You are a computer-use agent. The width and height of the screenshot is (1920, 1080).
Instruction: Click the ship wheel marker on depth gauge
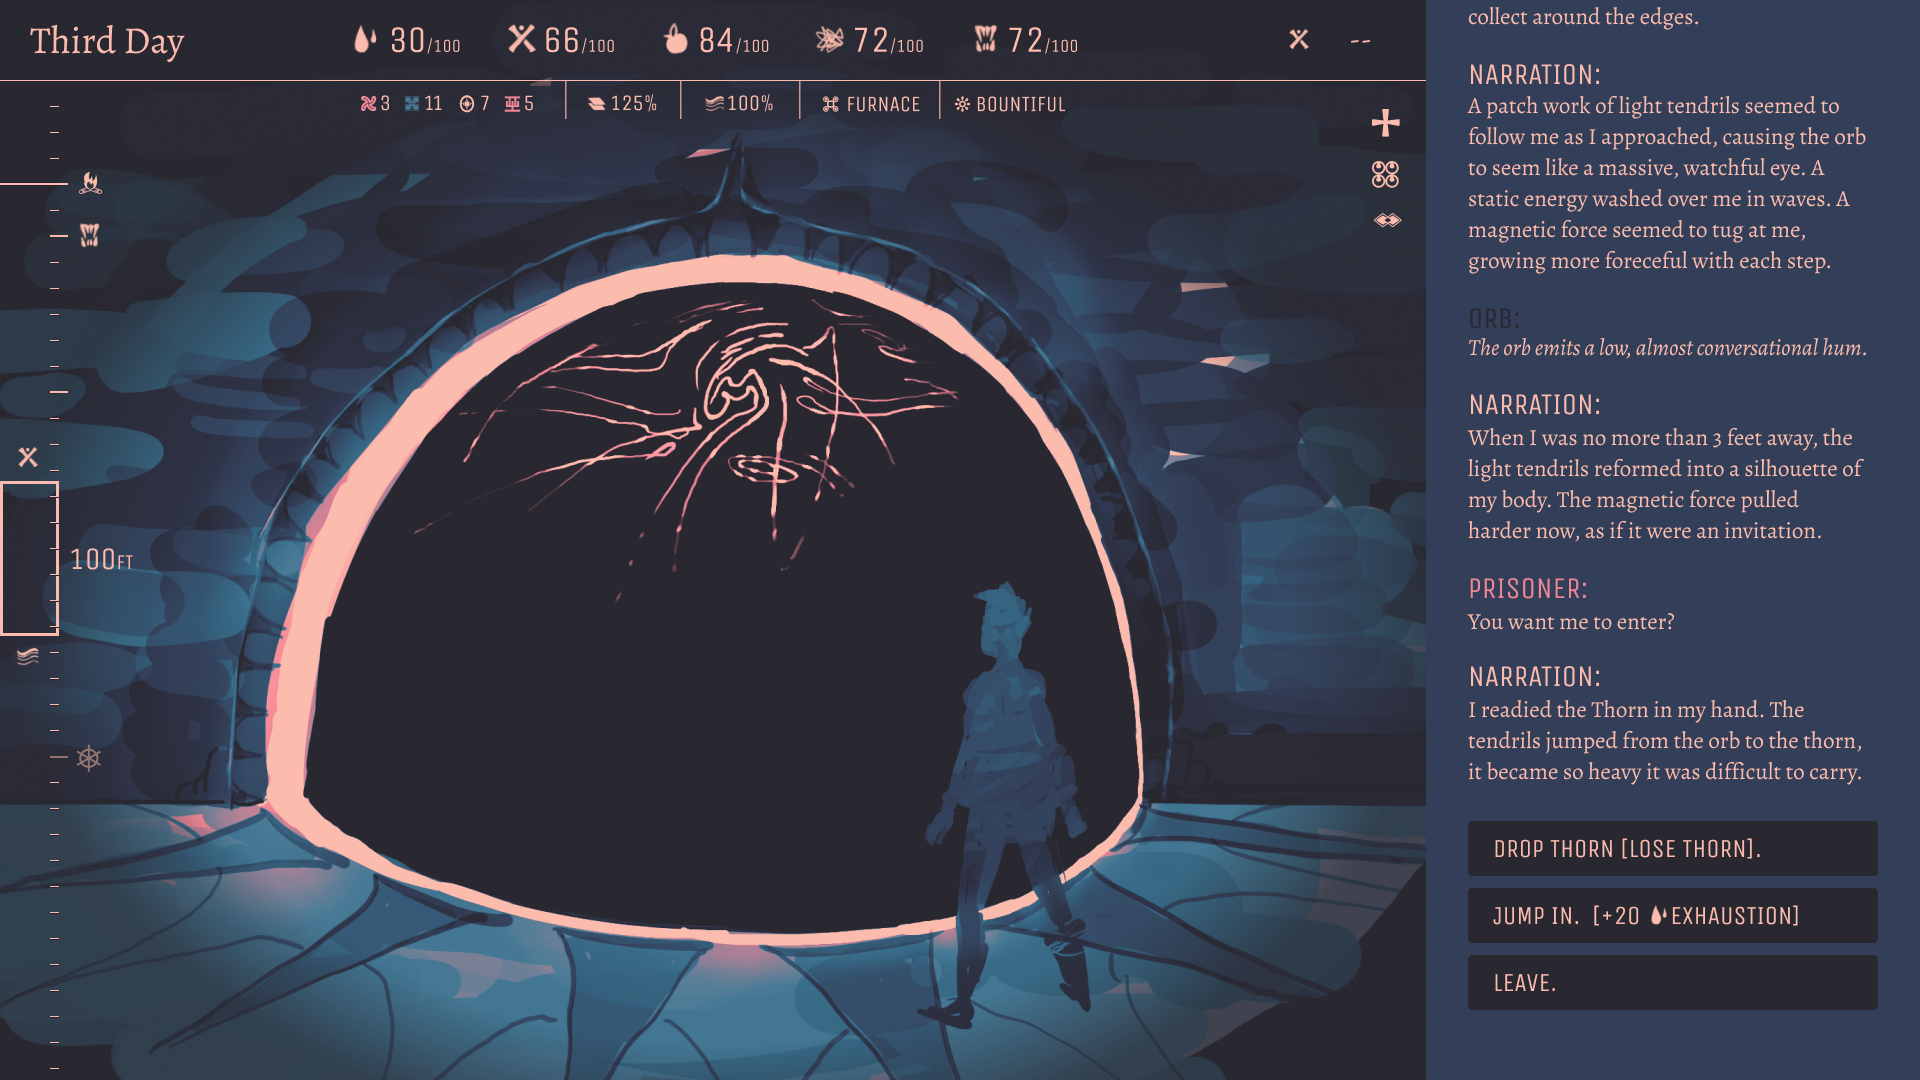89,758
